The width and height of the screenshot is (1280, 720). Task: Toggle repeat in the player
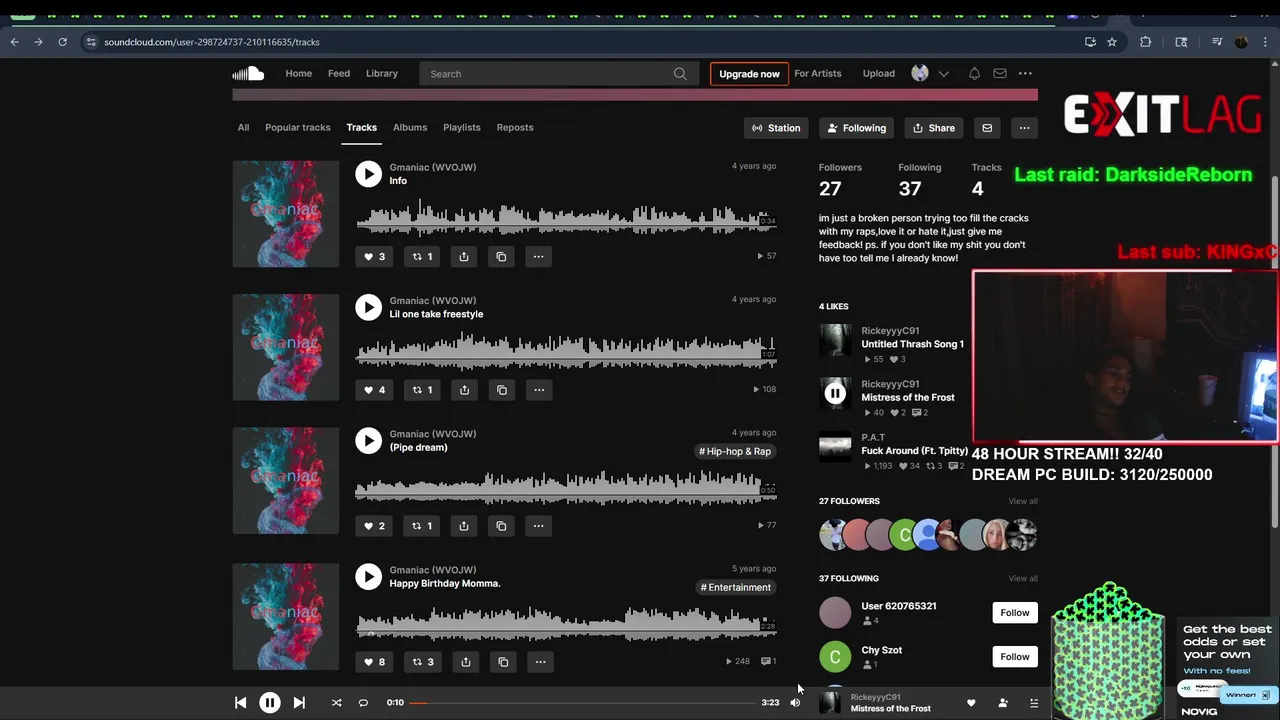363,703
